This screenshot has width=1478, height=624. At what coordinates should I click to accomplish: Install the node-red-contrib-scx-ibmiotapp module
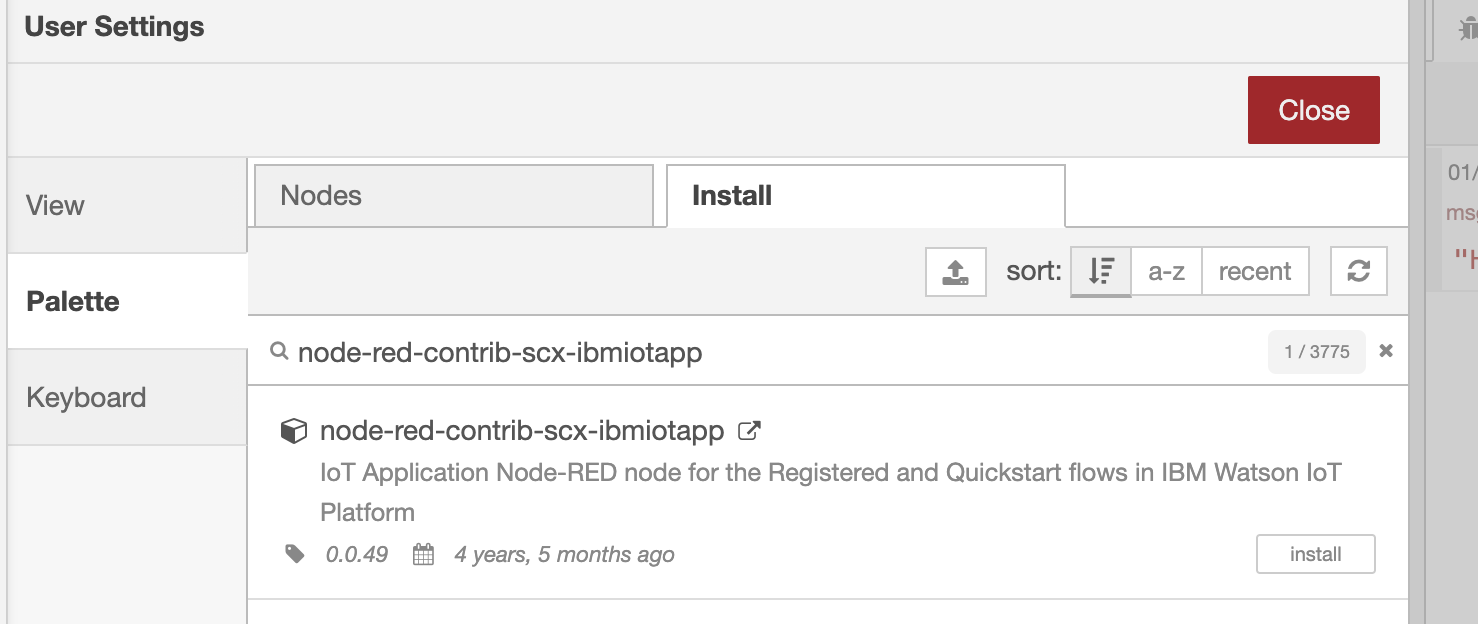(1315, 554)
